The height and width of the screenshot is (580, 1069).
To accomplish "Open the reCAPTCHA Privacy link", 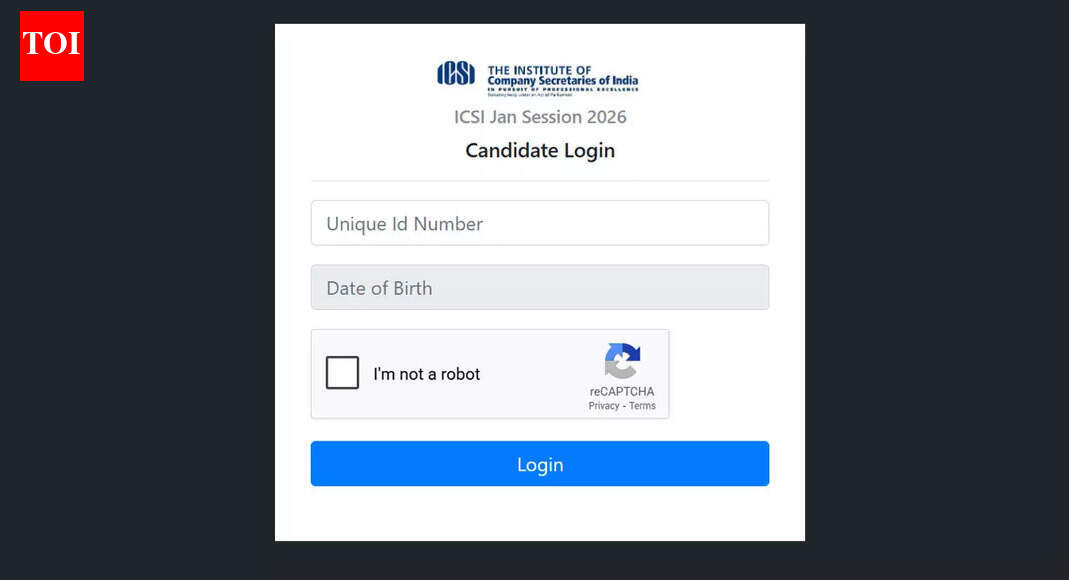I will 600,406.
